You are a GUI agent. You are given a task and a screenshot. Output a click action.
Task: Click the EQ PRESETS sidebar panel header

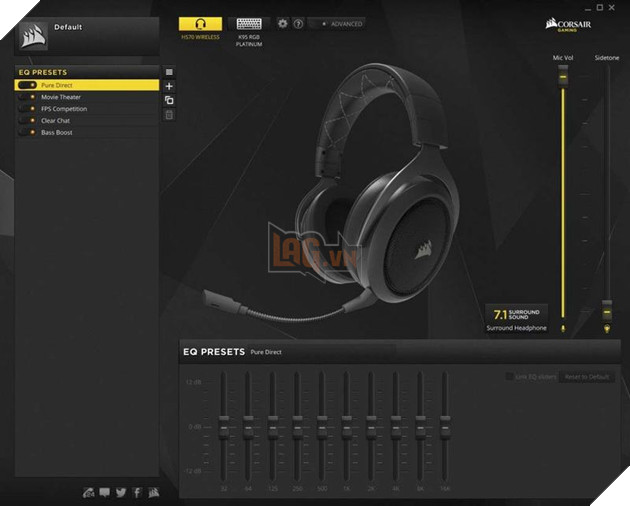coord(87,72)
